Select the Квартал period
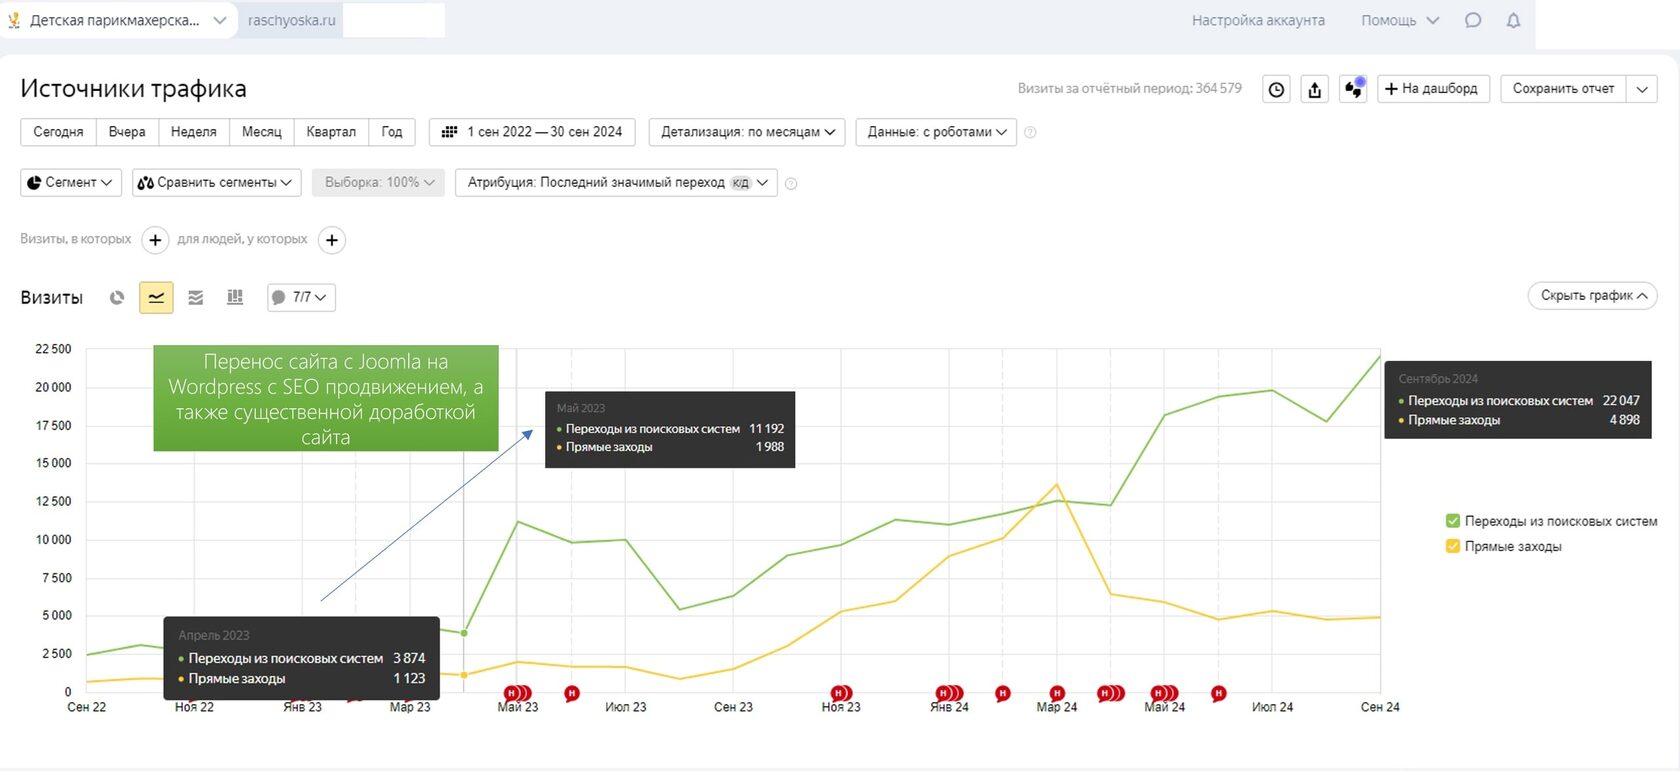The width and height of the screenshot is (1680, 771). [331, 132]
